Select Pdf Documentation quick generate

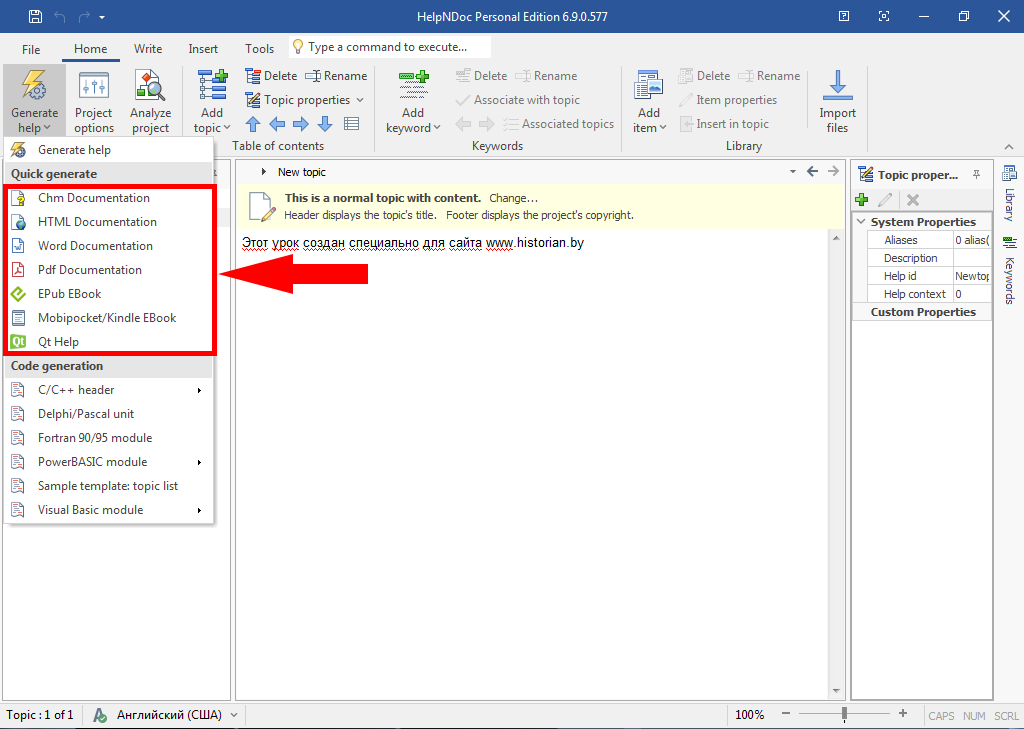click(108, 270)
